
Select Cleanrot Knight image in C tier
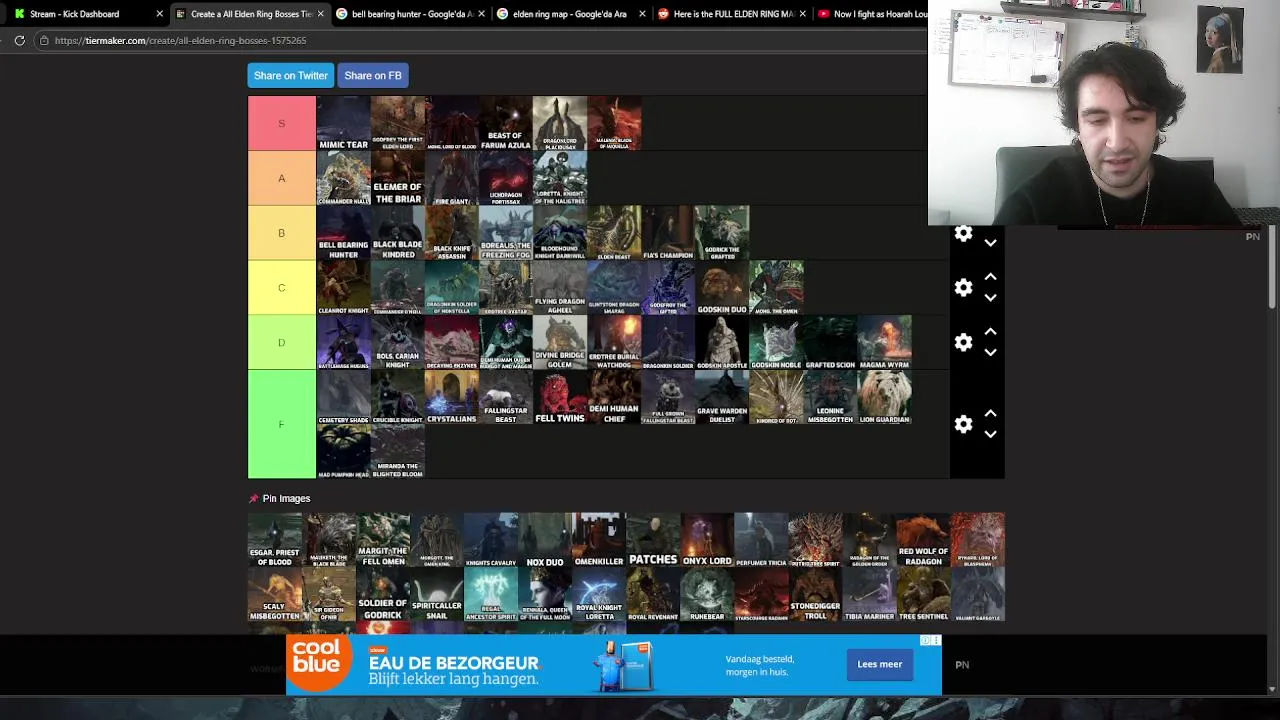click(343, 288)
